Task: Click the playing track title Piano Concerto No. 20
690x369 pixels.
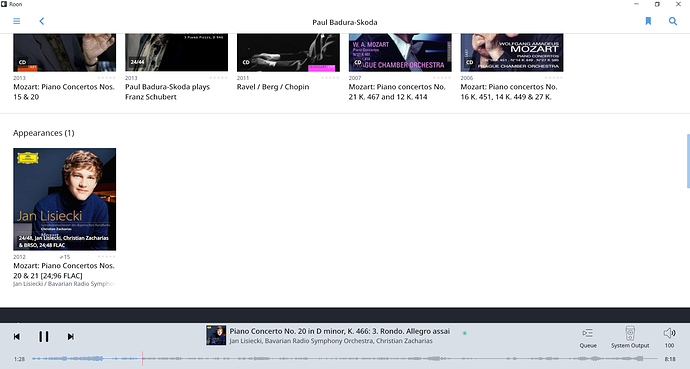Action: tap(340, 331)
